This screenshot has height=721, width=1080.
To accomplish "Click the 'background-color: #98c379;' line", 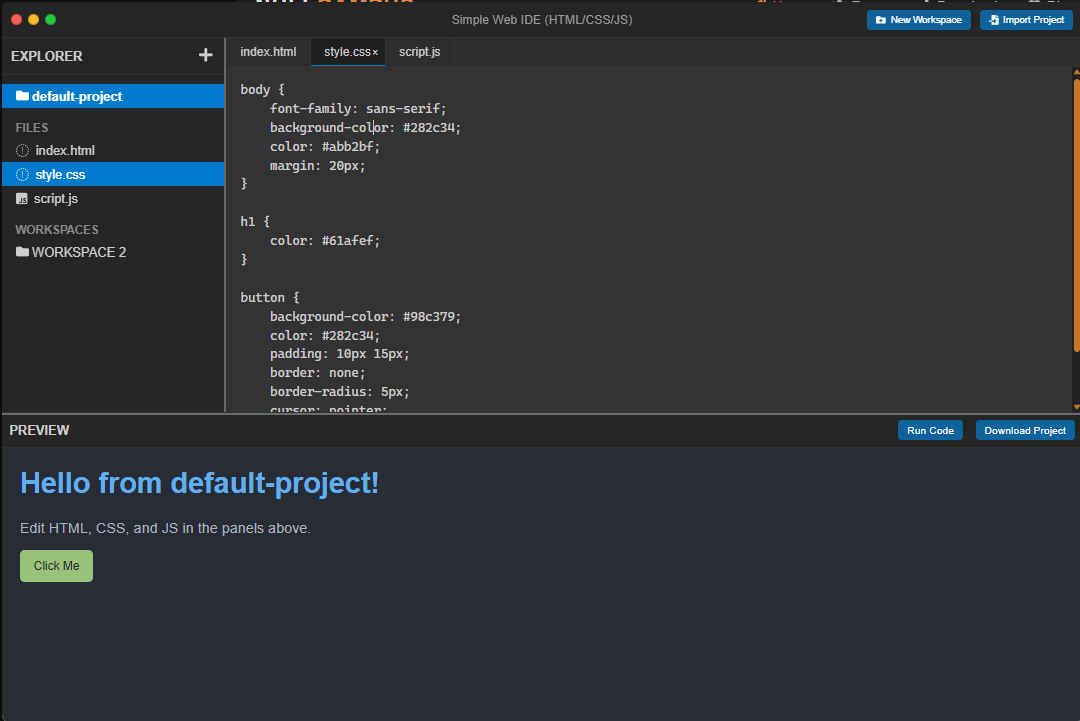I will tap(365, 317).
